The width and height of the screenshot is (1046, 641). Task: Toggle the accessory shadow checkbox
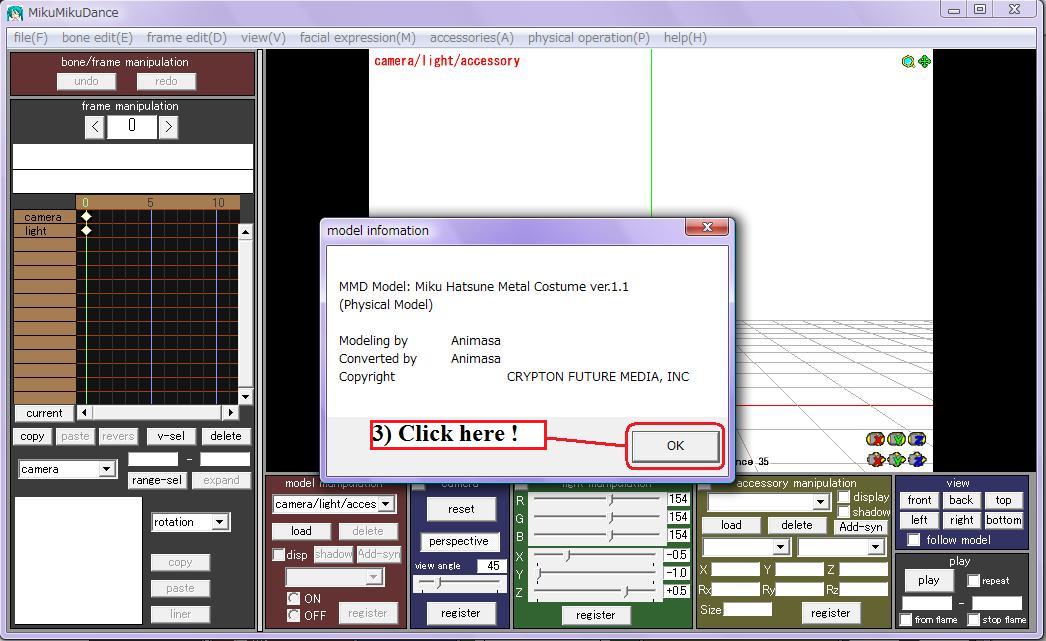844,512
